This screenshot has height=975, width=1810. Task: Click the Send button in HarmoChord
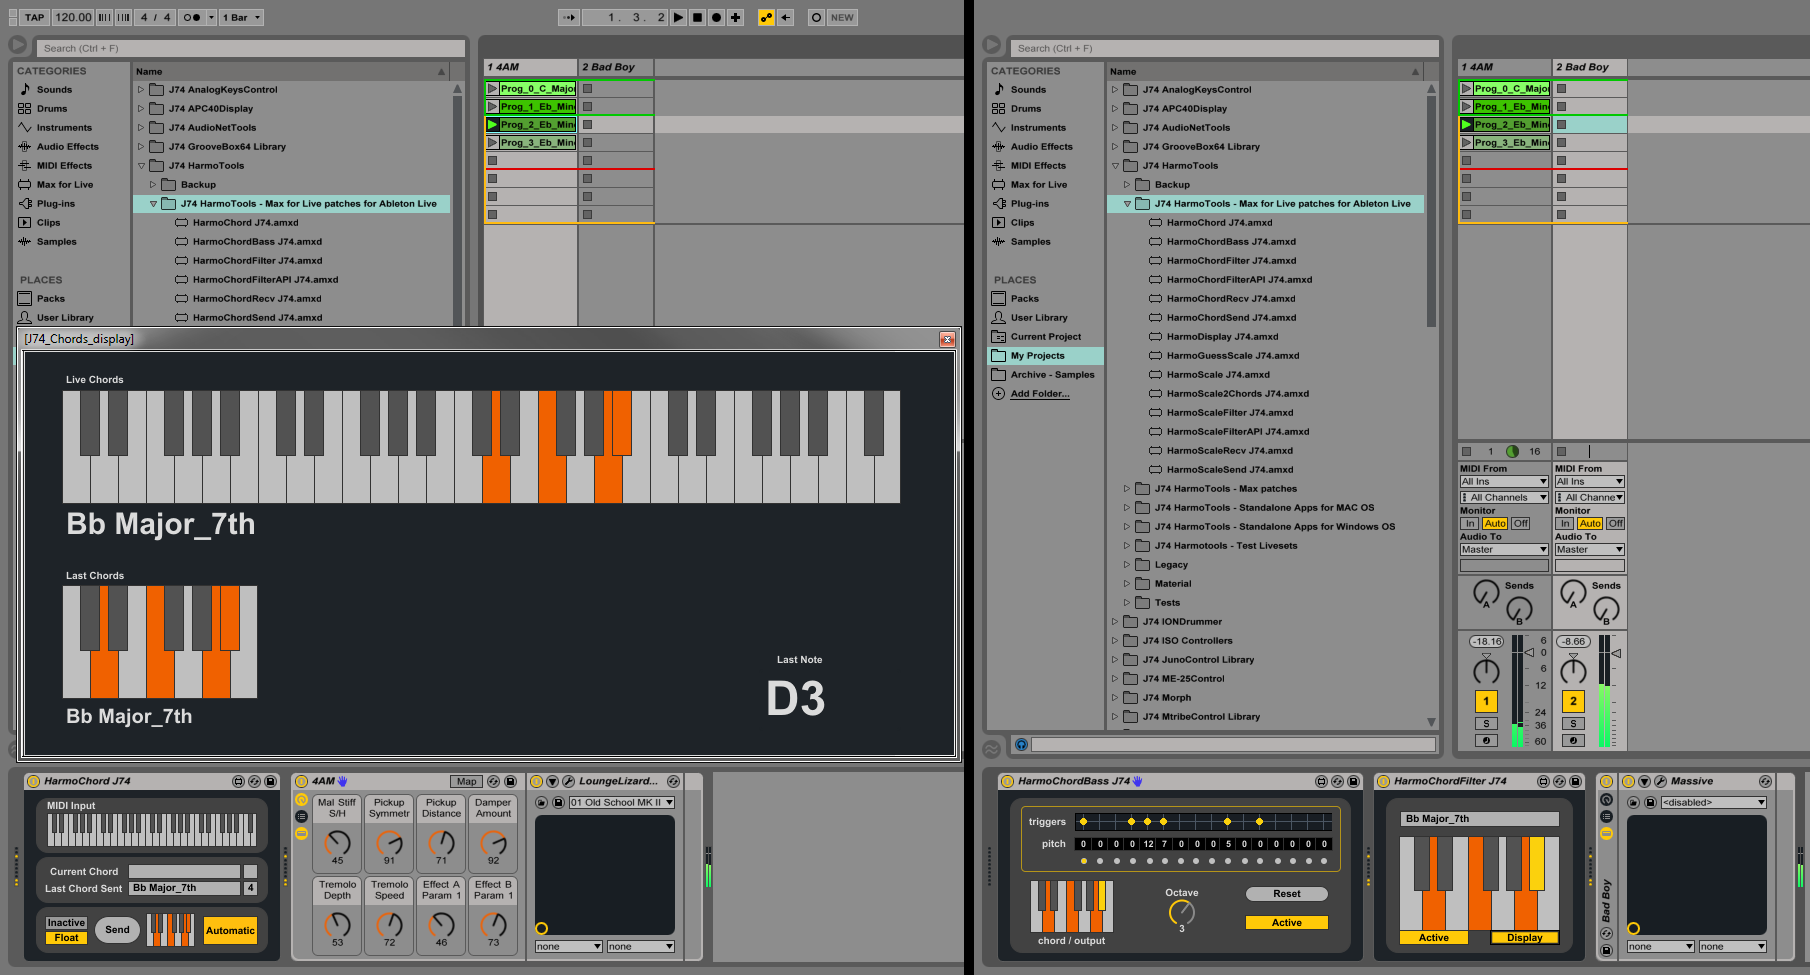tap(118, 930)
